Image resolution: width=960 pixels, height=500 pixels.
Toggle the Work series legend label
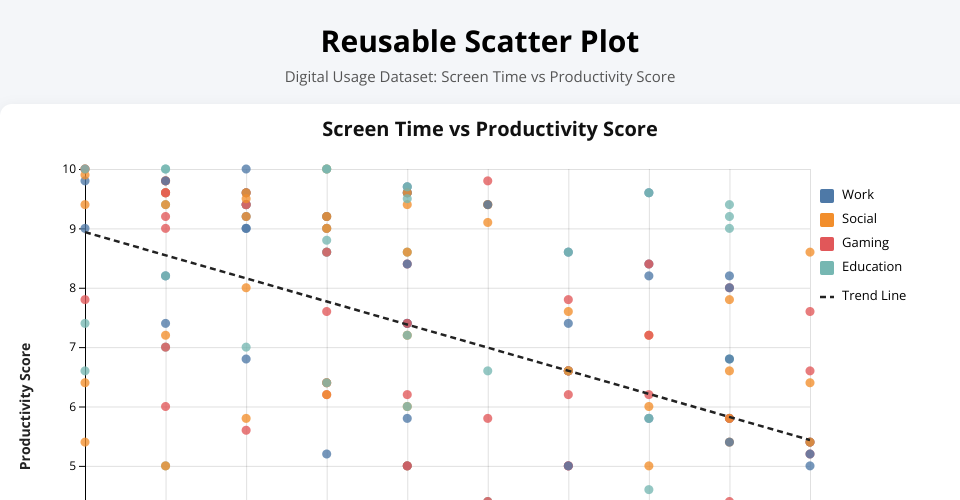click(x=858, y=195)
